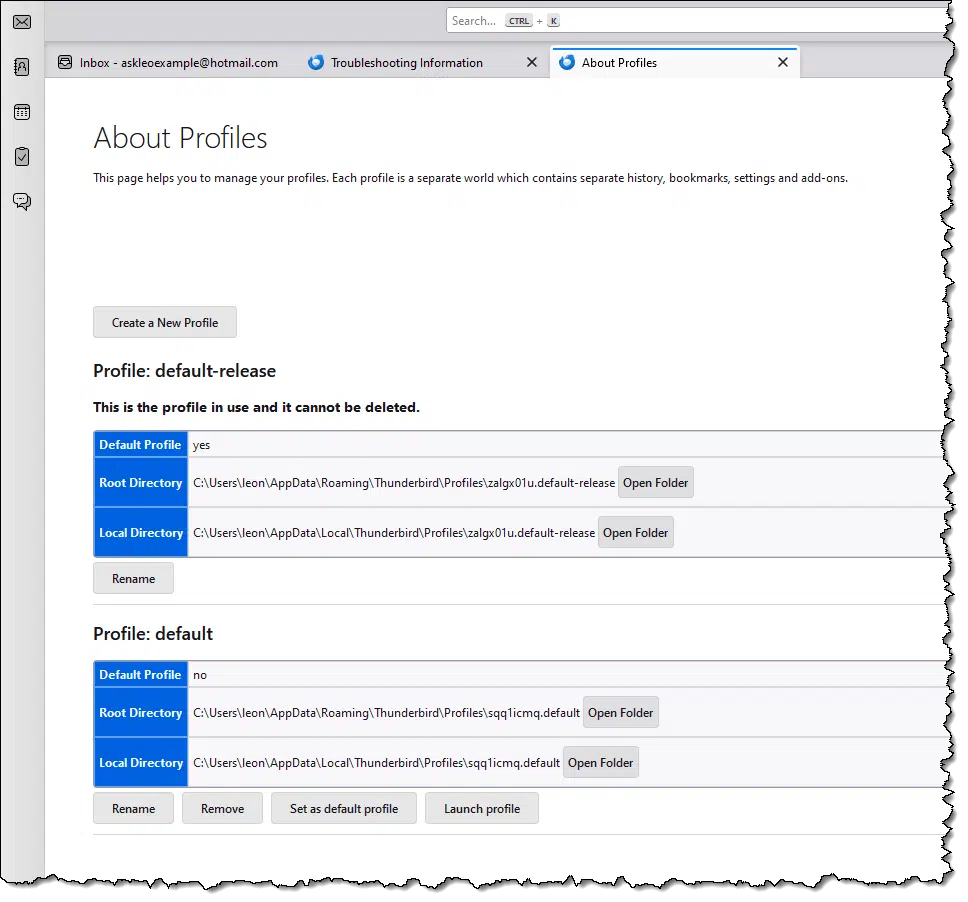This screenshot has width=968, height=902.
Task: Click the Thunderbird icon on Troubleshooting tab
Action: coord(315,62)
